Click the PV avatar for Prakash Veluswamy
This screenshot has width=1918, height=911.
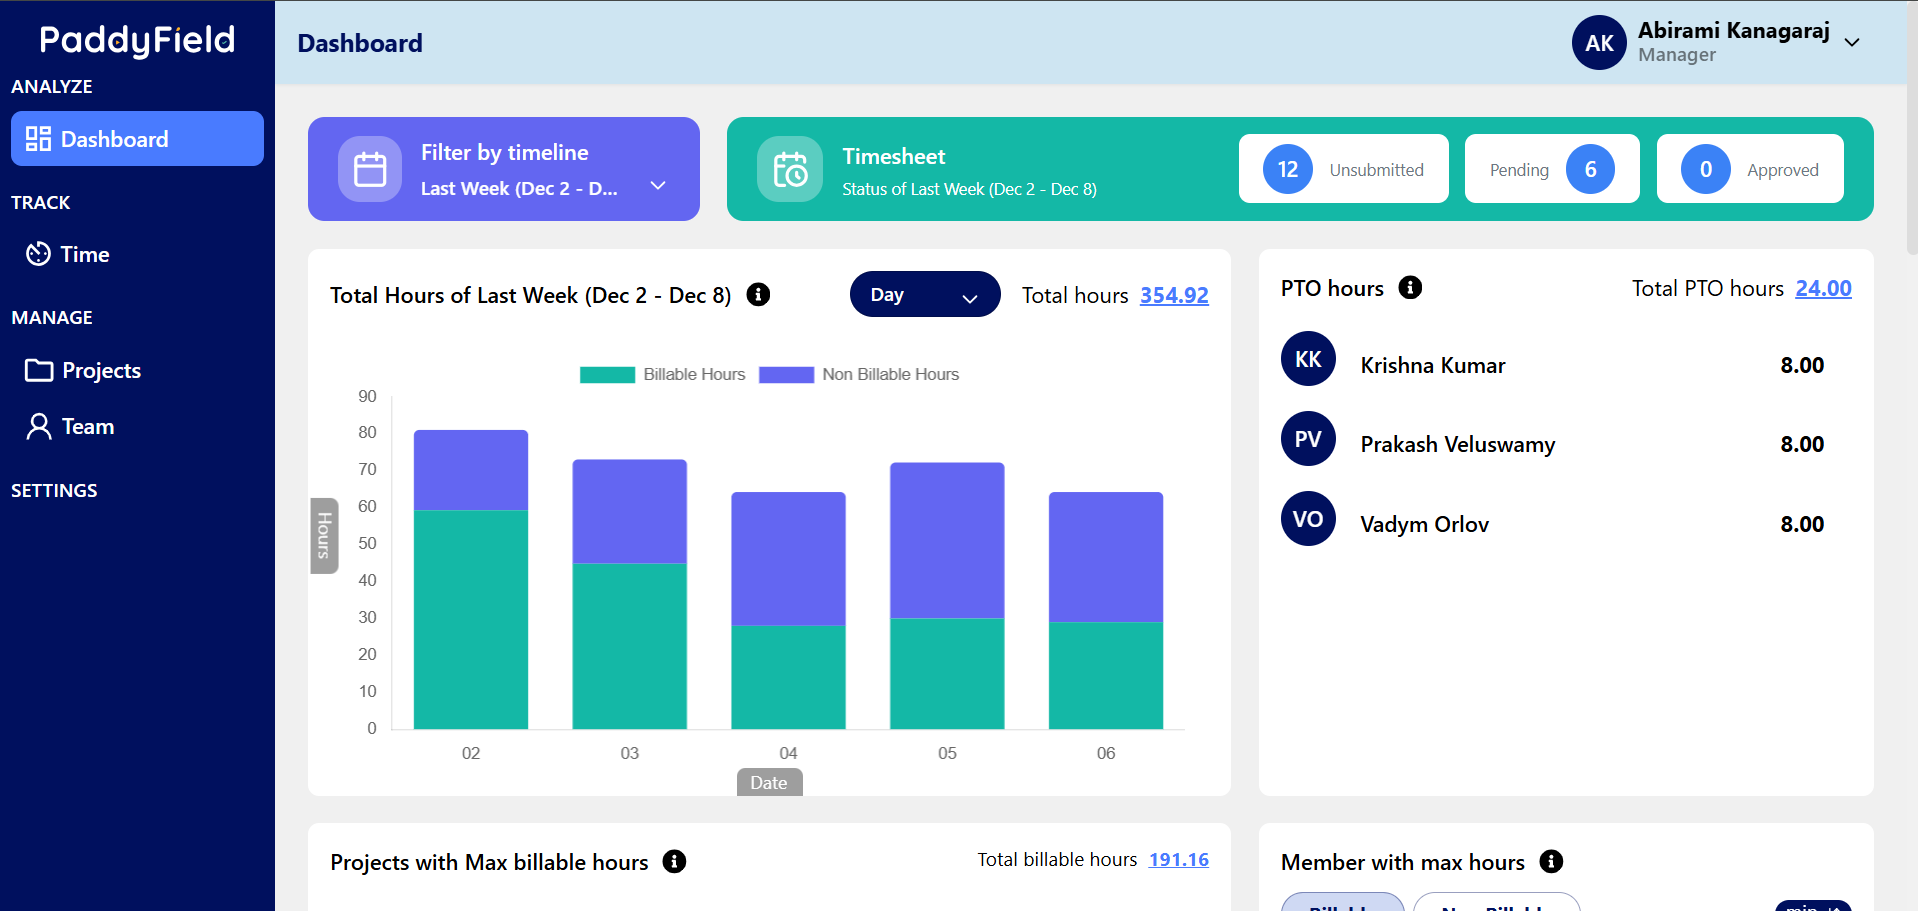click(x=1308, y=439)
